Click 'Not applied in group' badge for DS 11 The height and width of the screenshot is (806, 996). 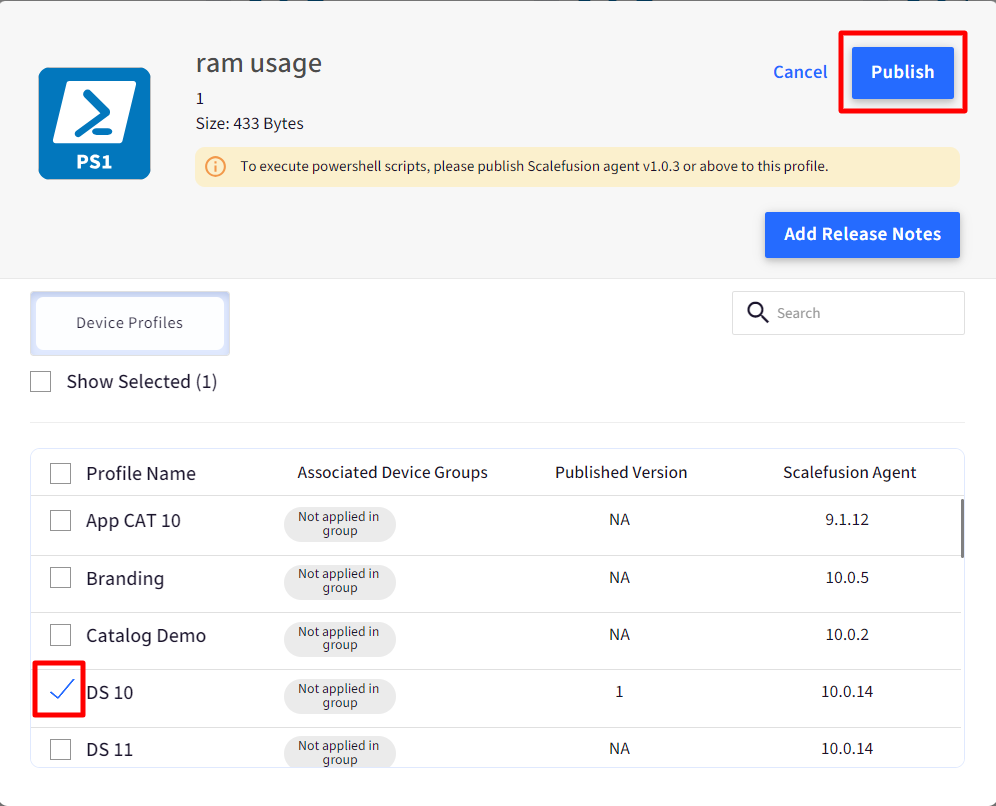coord(340,752)
